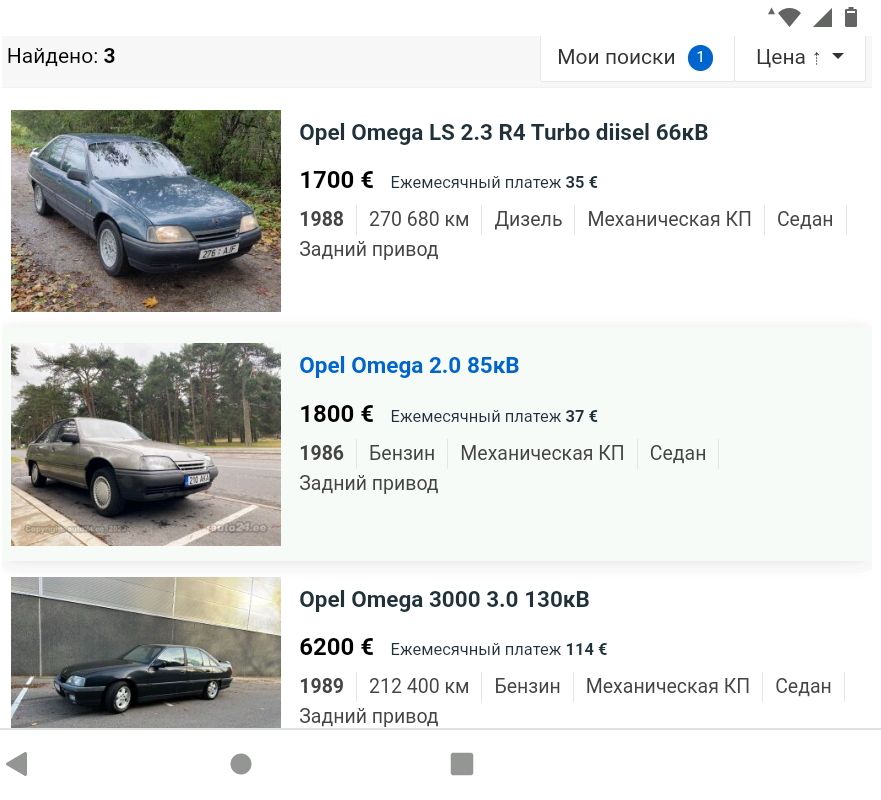Click the Цена sort label
Image resolution: width=881 pixels, height=800 pixels.
point(780,57)
